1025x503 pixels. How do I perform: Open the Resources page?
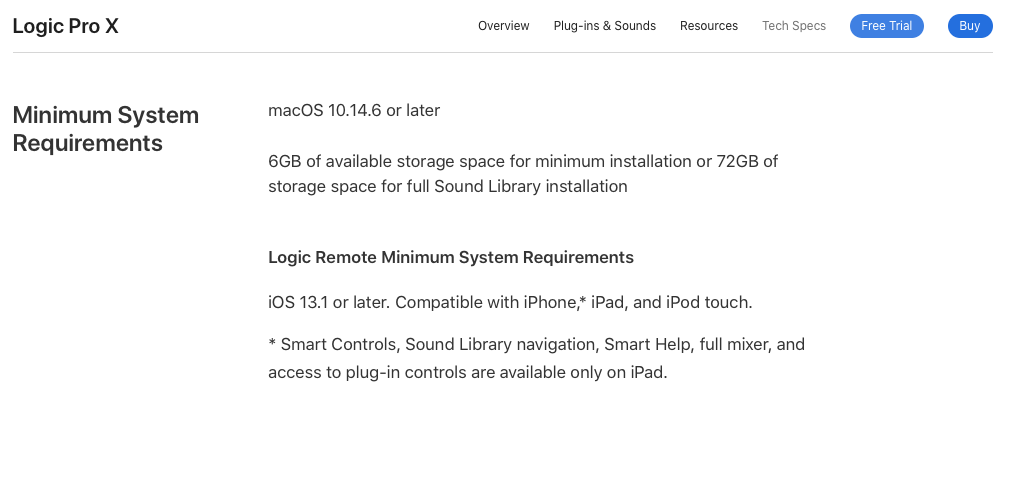point(709,26)
